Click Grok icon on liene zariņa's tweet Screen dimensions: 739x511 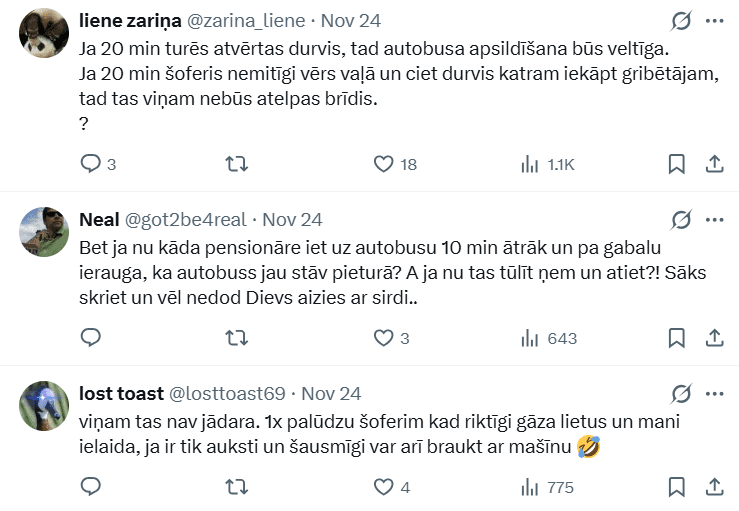point(680,20)
